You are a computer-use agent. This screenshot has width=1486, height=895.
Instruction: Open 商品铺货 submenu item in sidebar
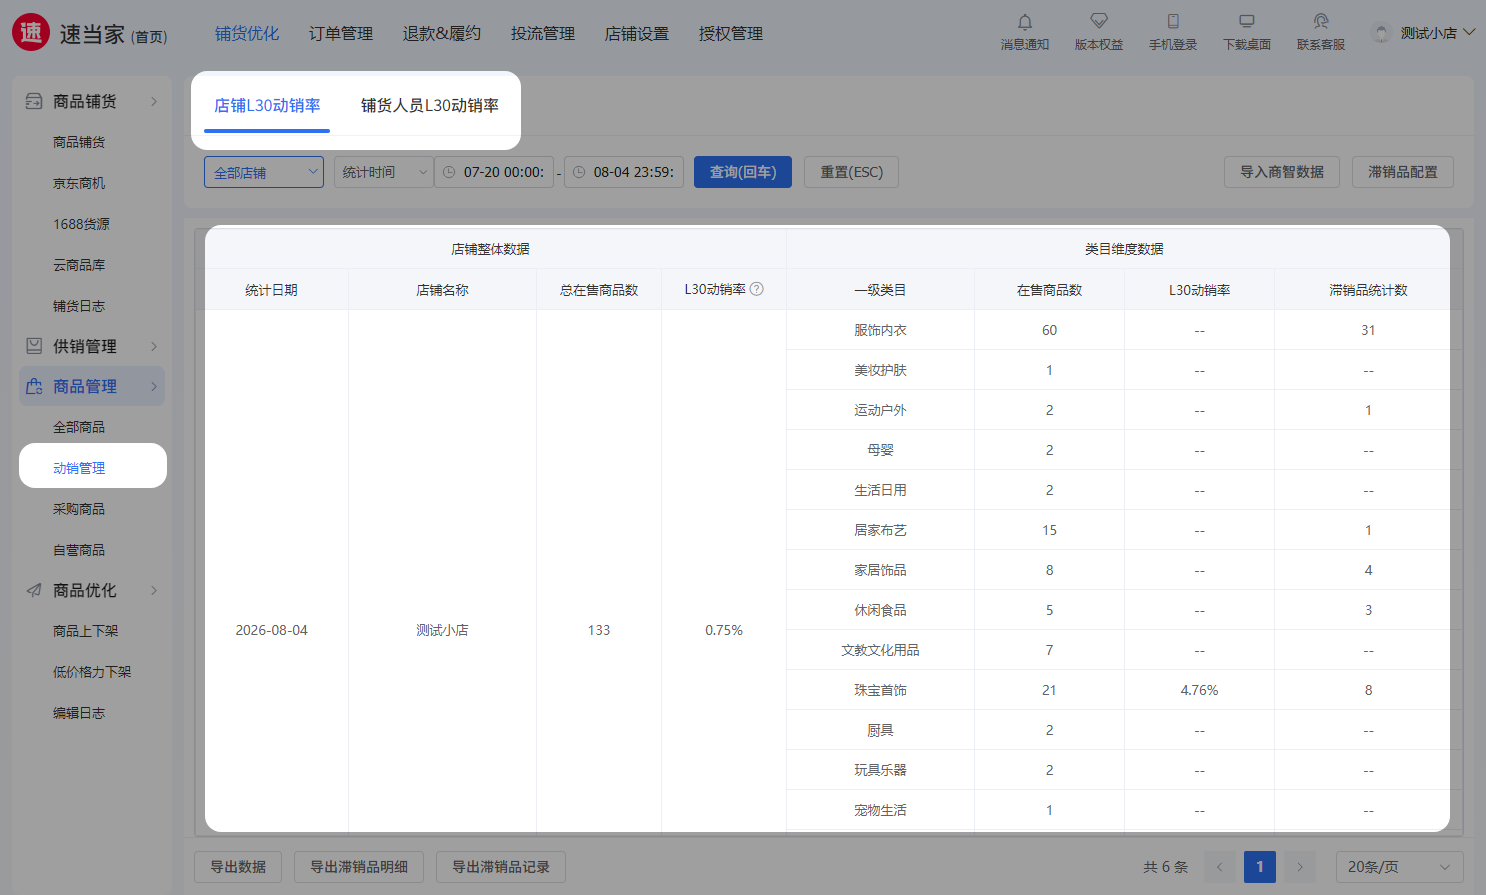(79, 142)
